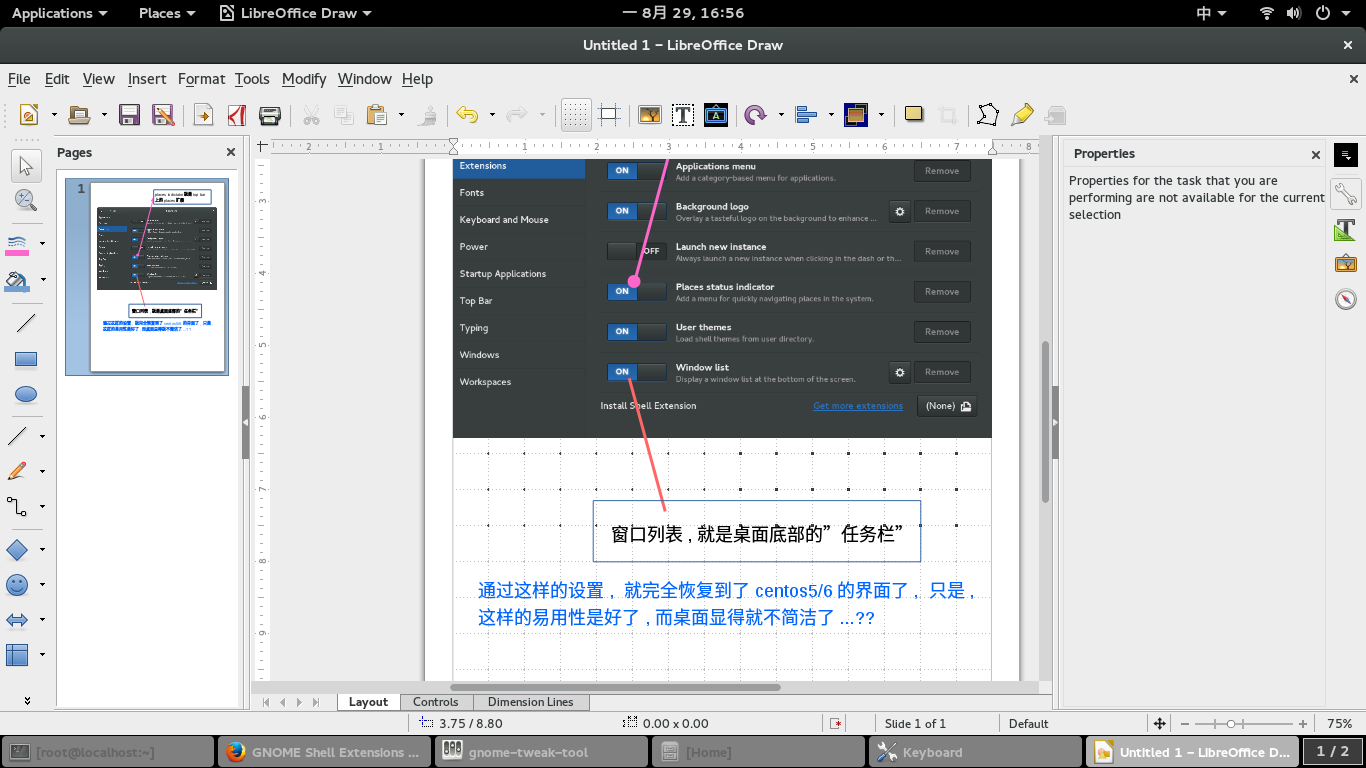This screenshot has width=1366, height=768.
Task: Click the Export icon
Action: point(203,115)
